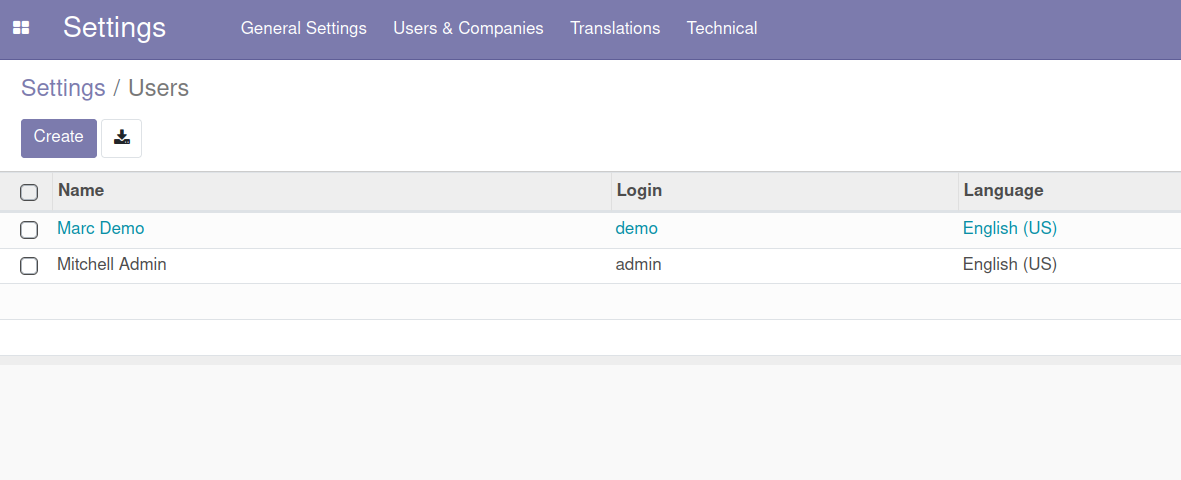
Task: Check the Mitchell Admin row checkbox
Action: click(29, 266)
